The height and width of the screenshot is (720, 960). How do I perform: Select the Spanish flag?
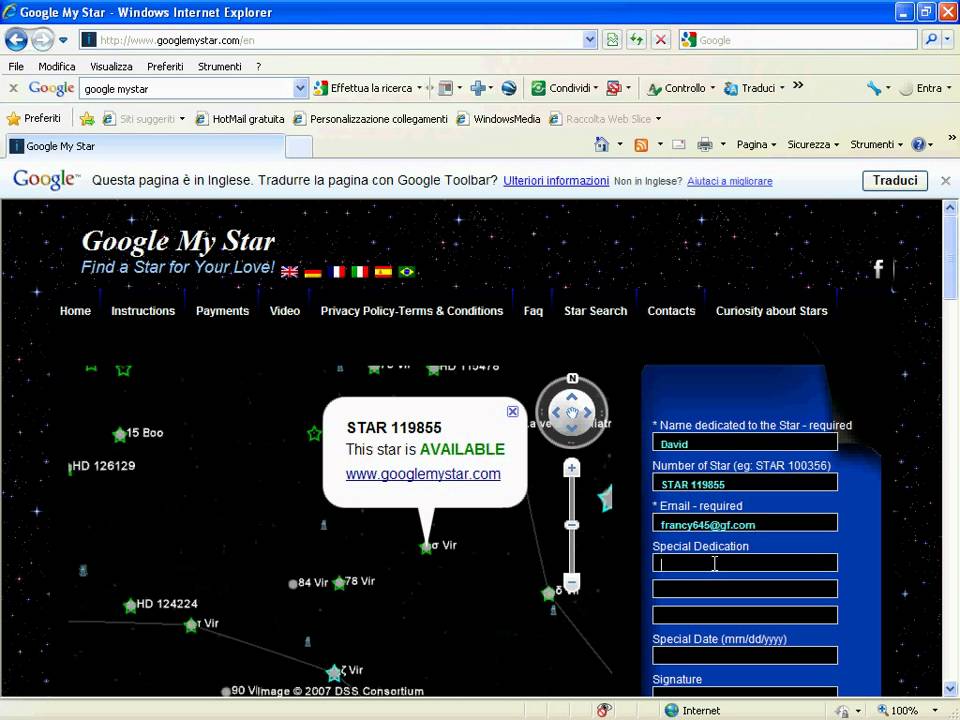pyautogui.click(x=383, y=272)
